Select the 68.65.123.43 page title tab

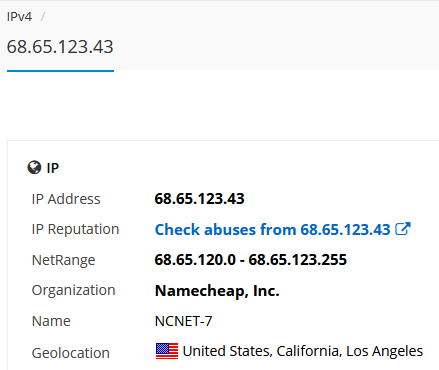(x=60, y=46)
